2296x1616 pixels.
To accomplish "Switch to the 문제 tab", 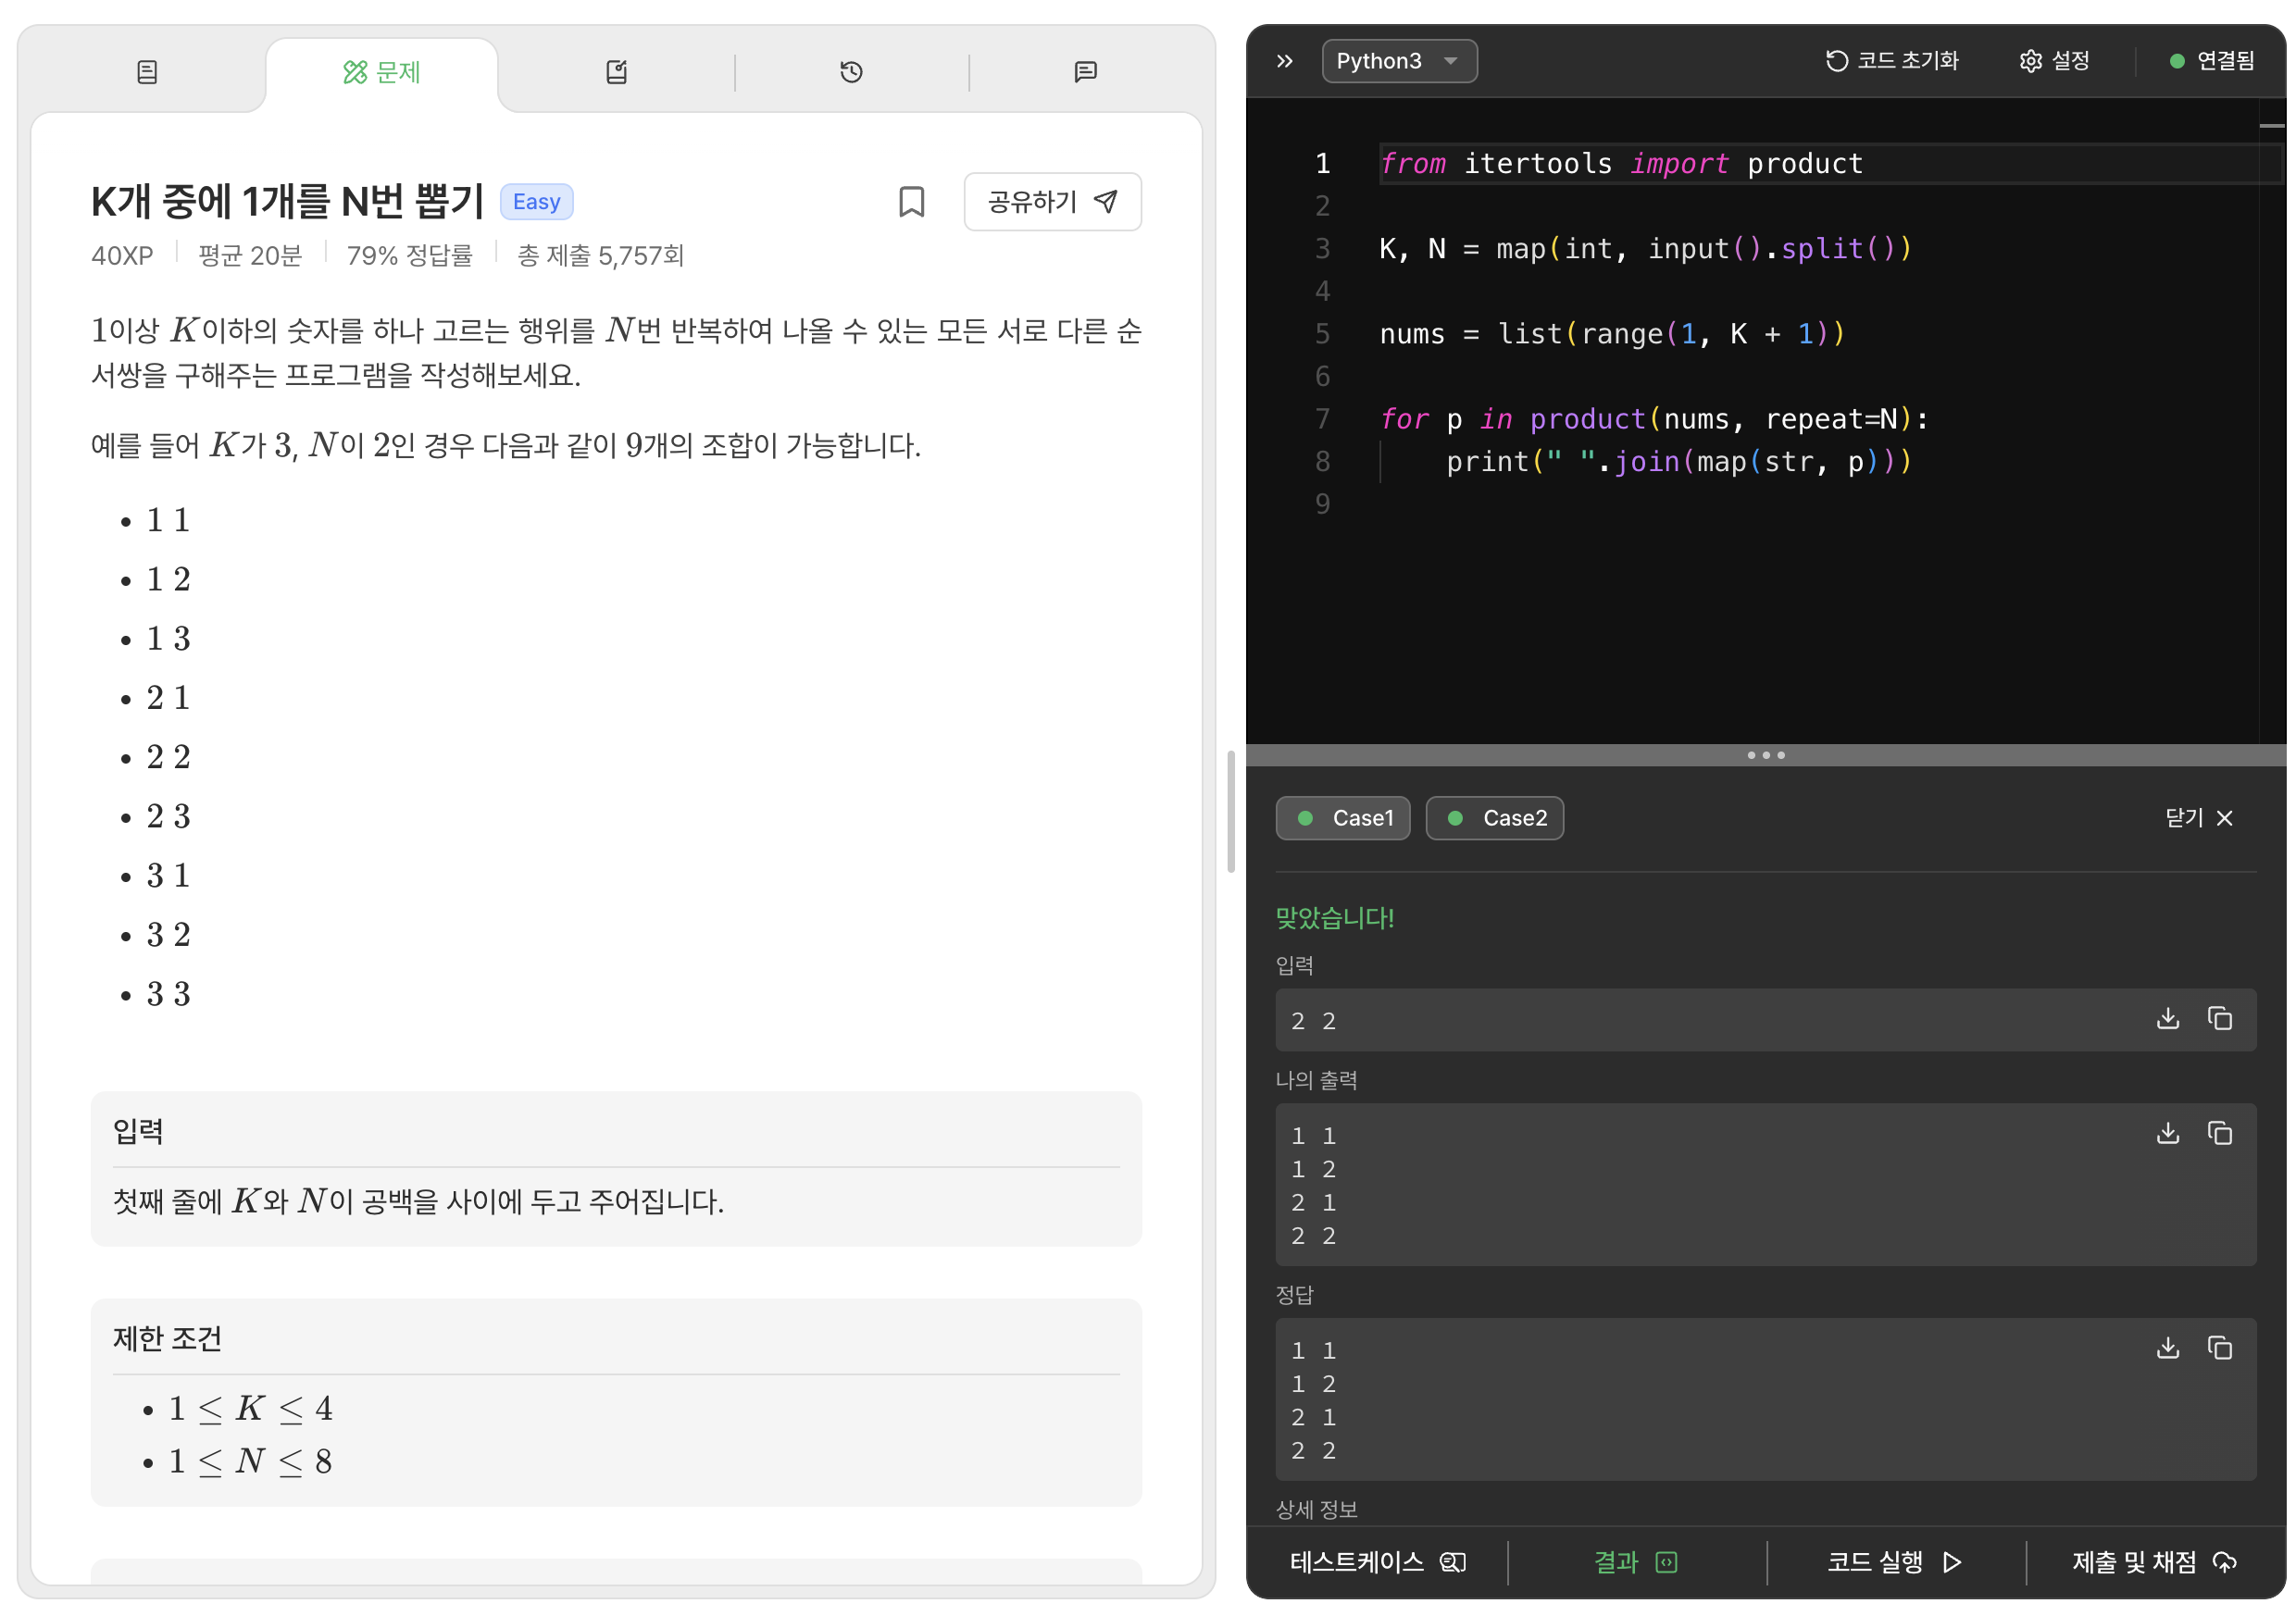I will (382, 72).
